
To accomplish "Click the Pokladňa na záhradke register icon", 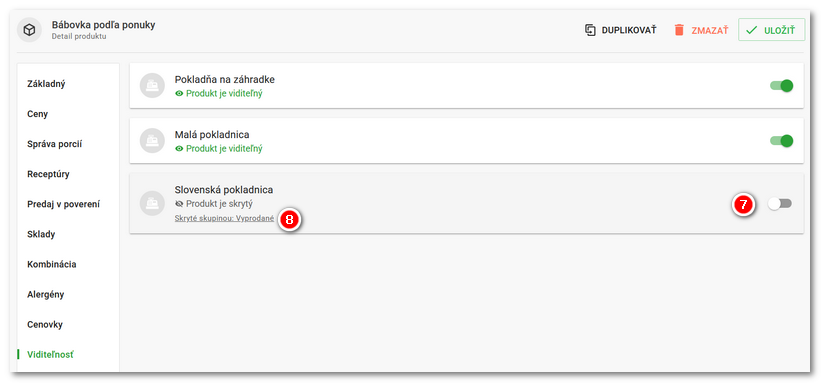I will point(152,86).
